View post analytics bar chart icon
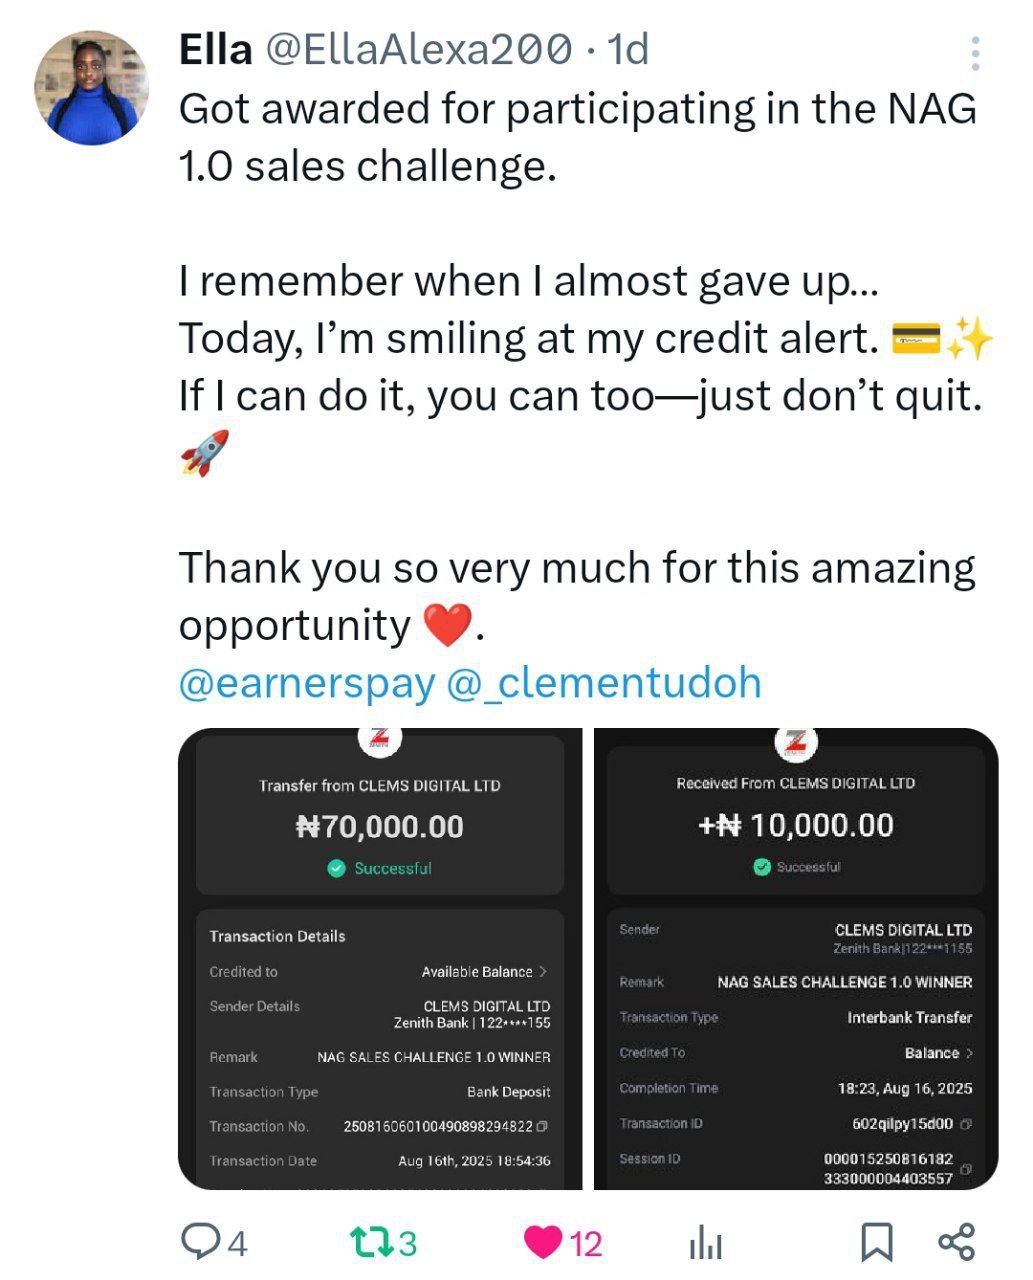This screenshot has height=1280, width=1033. pos(705,1243)
